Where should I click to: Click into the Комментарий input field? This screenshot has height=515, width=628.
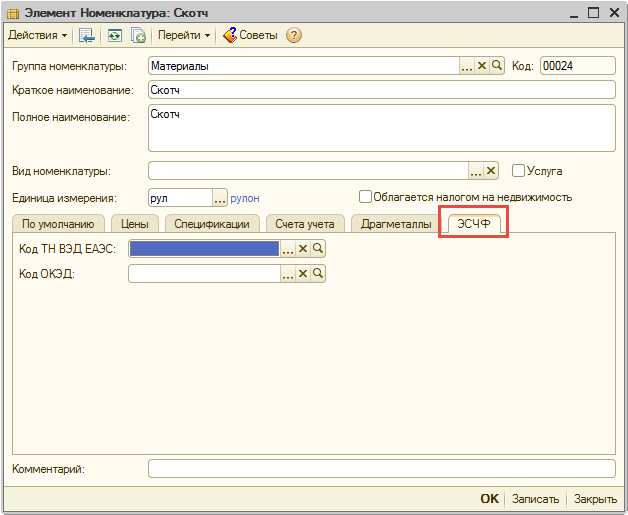tap(380, 468)
